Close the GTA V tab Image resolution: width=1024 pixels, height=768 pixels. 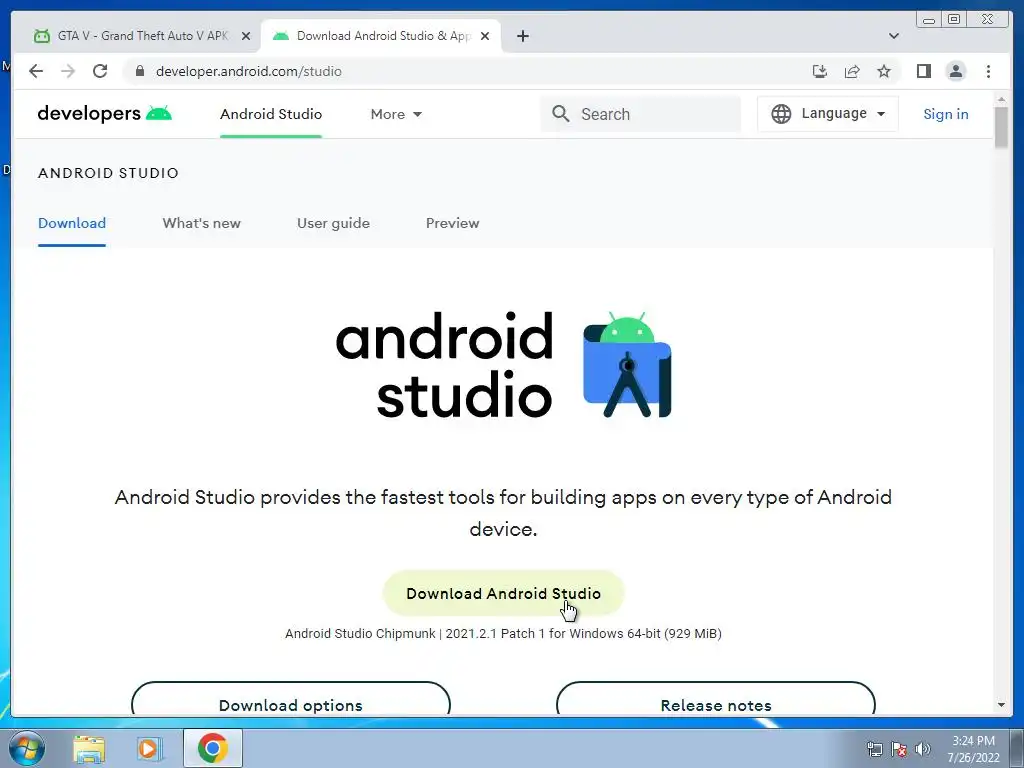(246, 36)
